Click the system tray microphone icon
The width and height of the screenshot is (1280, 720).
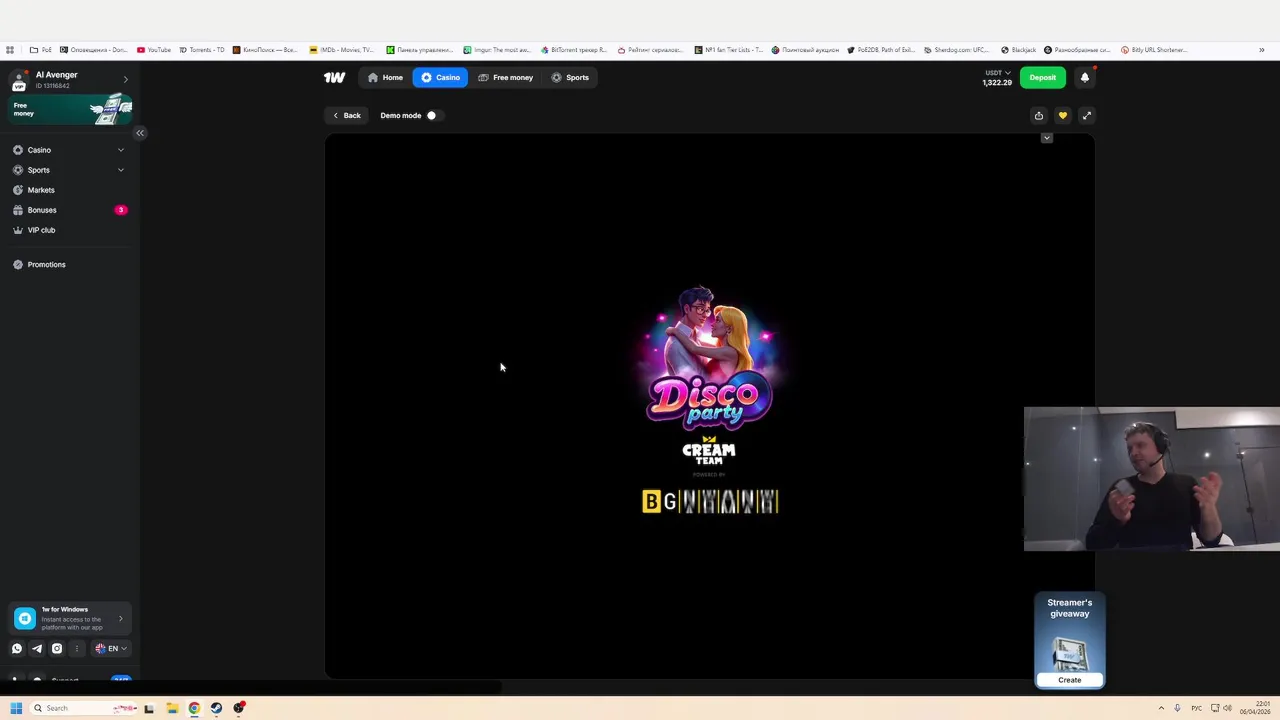pyautogui.click(x=1177, y=708)
